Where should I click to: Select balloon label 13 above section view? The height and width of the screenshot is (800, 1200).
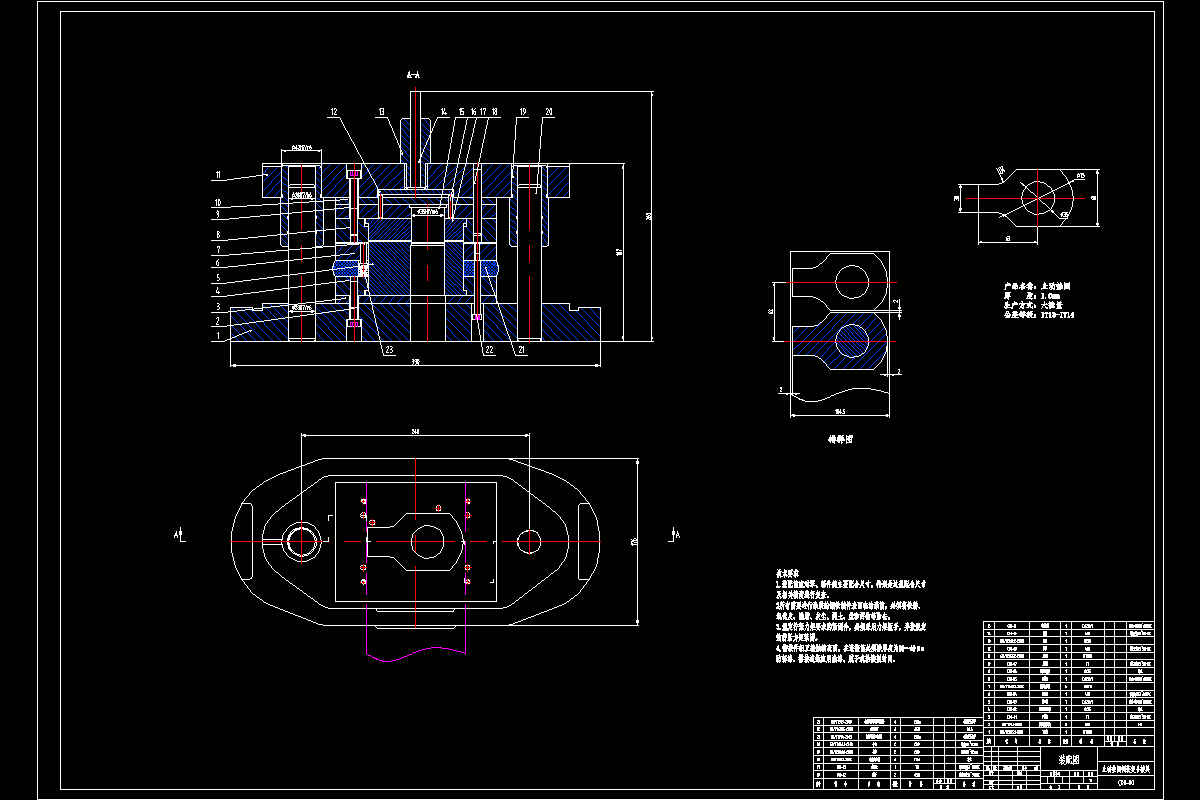[382, 112]
